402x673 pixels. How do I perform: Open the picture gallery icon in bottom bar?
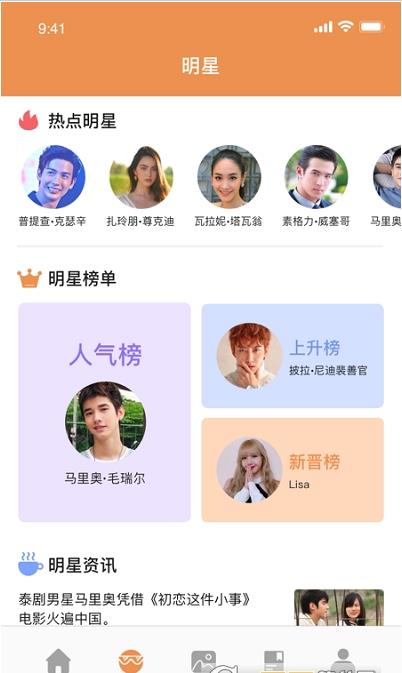[203, 661]
